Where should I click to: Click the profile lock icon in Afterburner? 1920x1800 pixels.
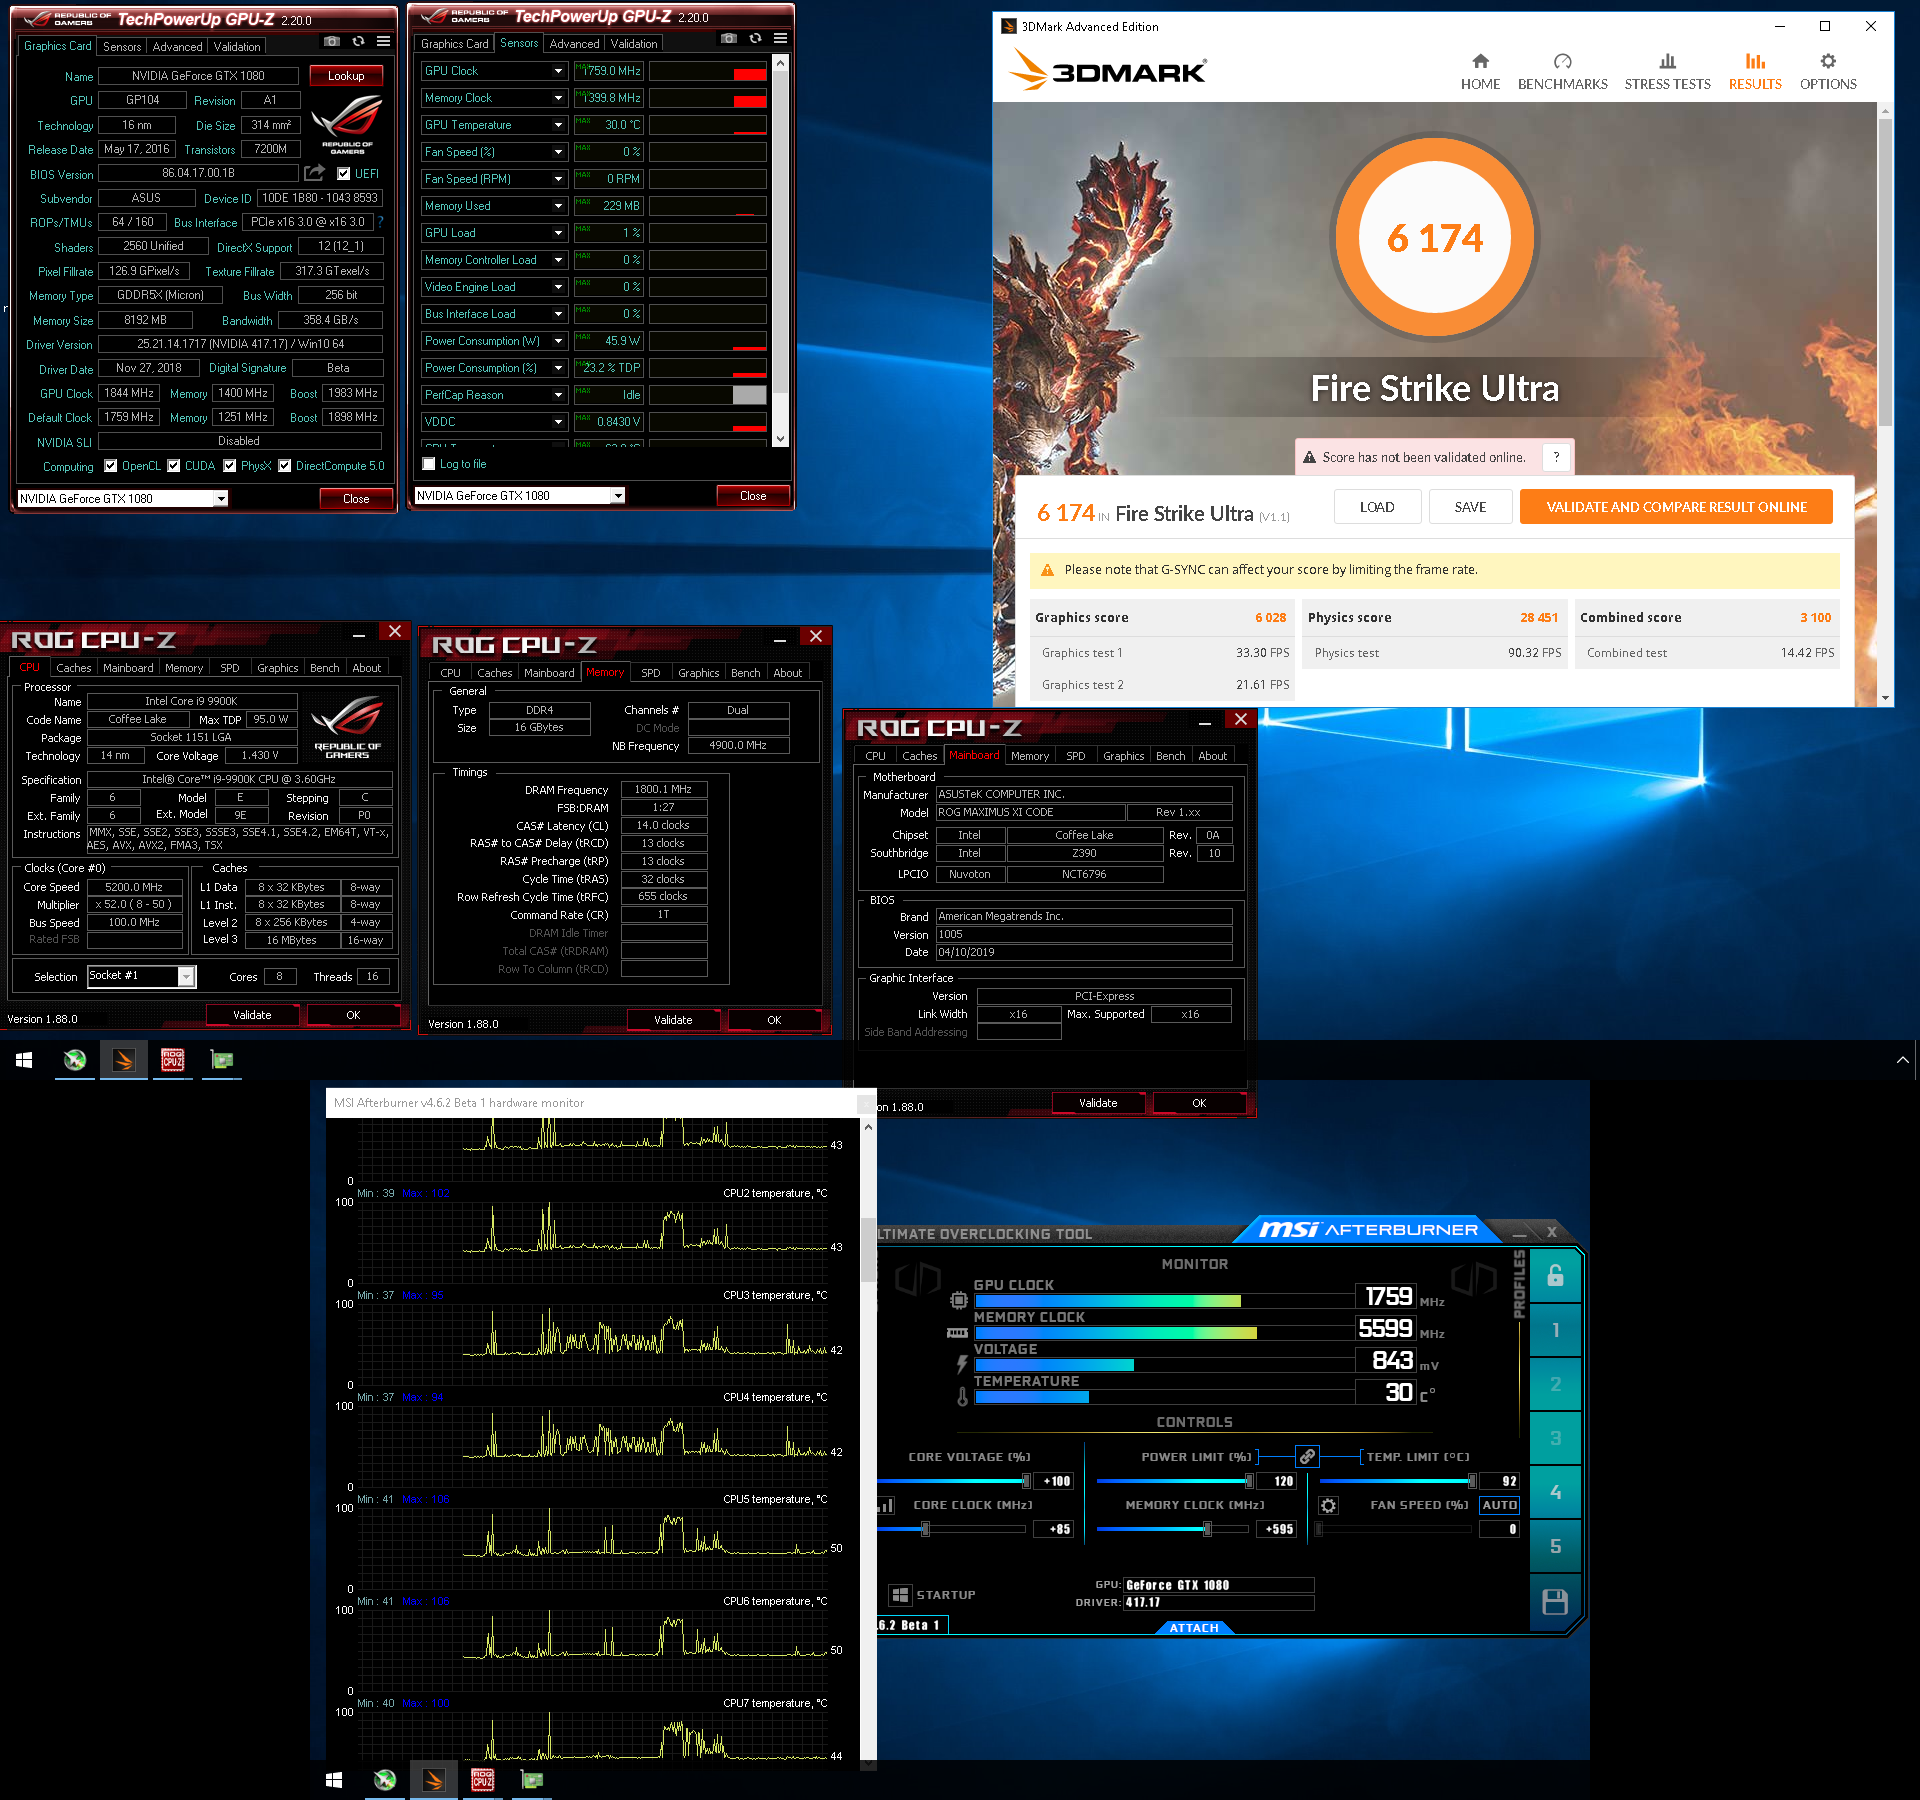pos(1555,1275)
